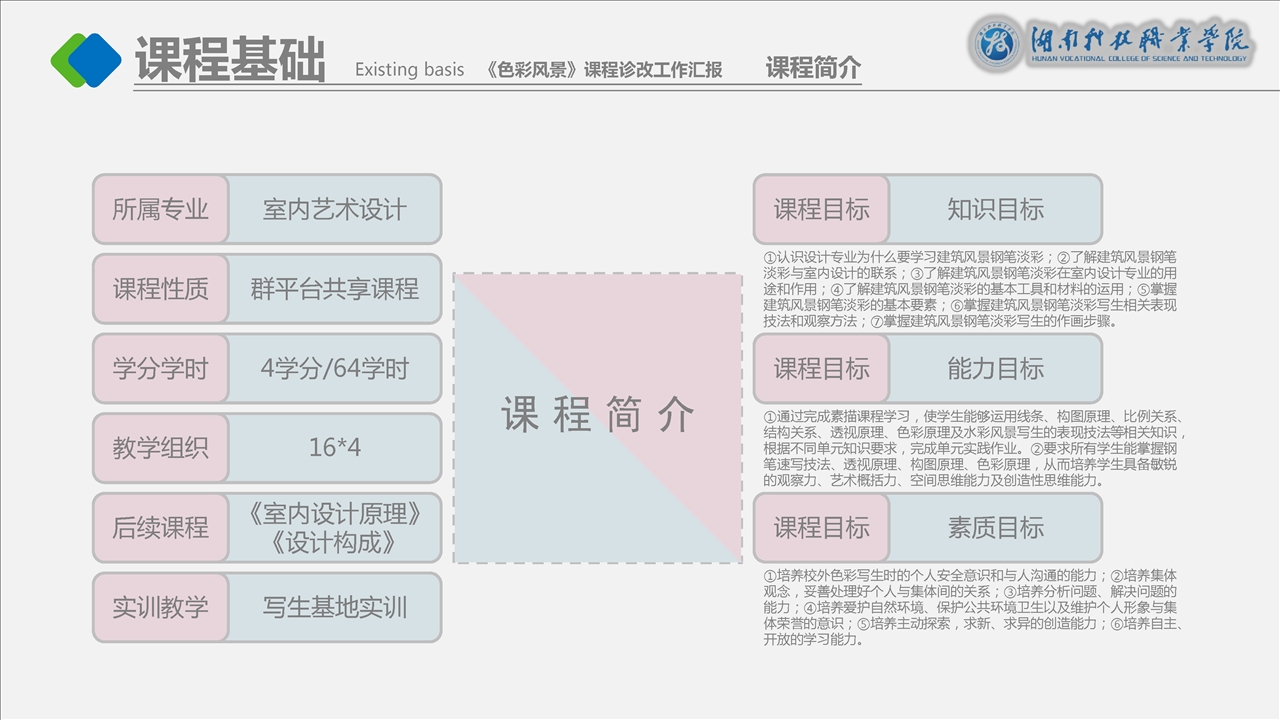Image resolution: width=1280 pixels, height=720 pixels.
Task: Open the 能力目标 section box
Action: [995, 368]
